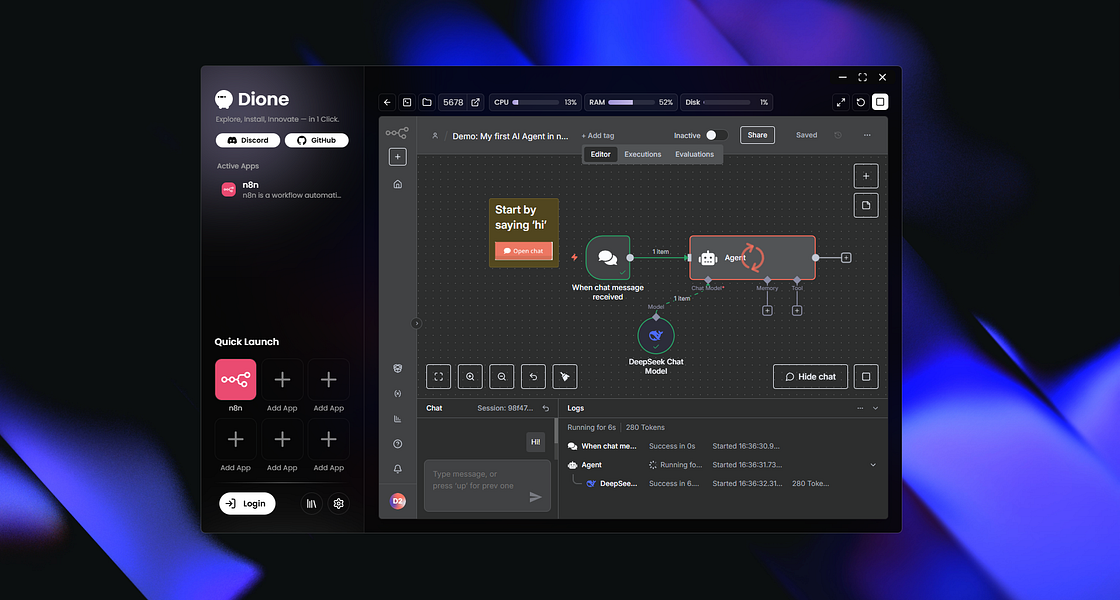1120x600 pixels.
Task: Select n8n in Active Apps list
Action: click(281, 189)
